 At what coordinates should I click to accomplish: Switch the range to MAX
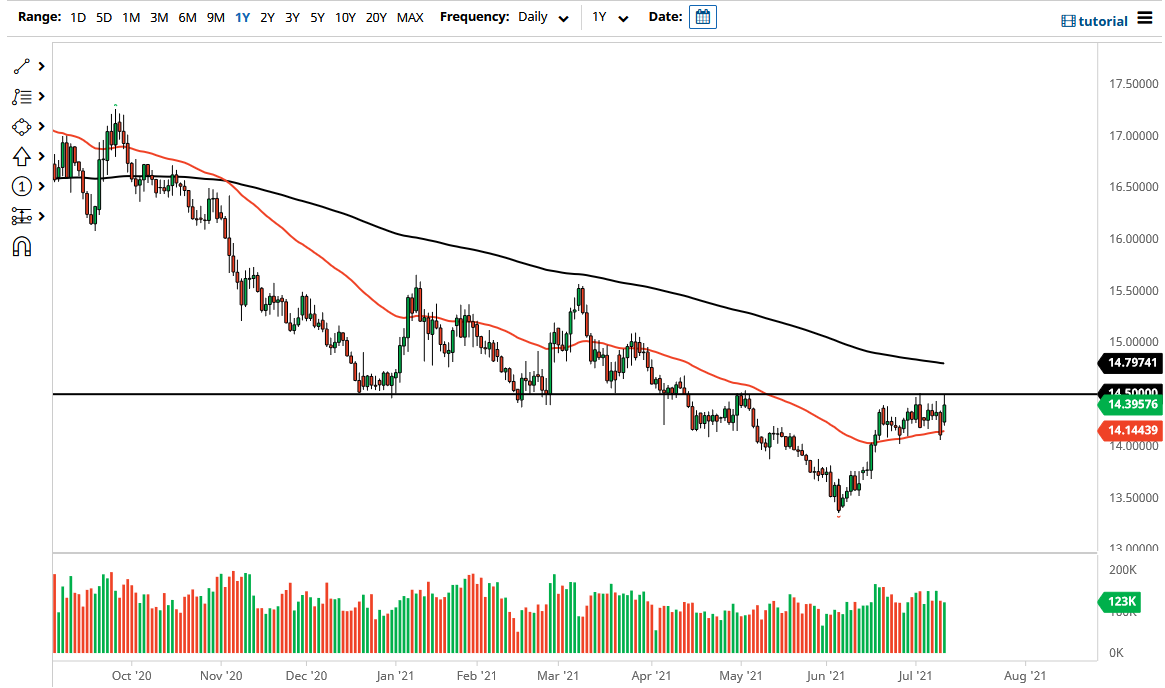pos(409,17)
